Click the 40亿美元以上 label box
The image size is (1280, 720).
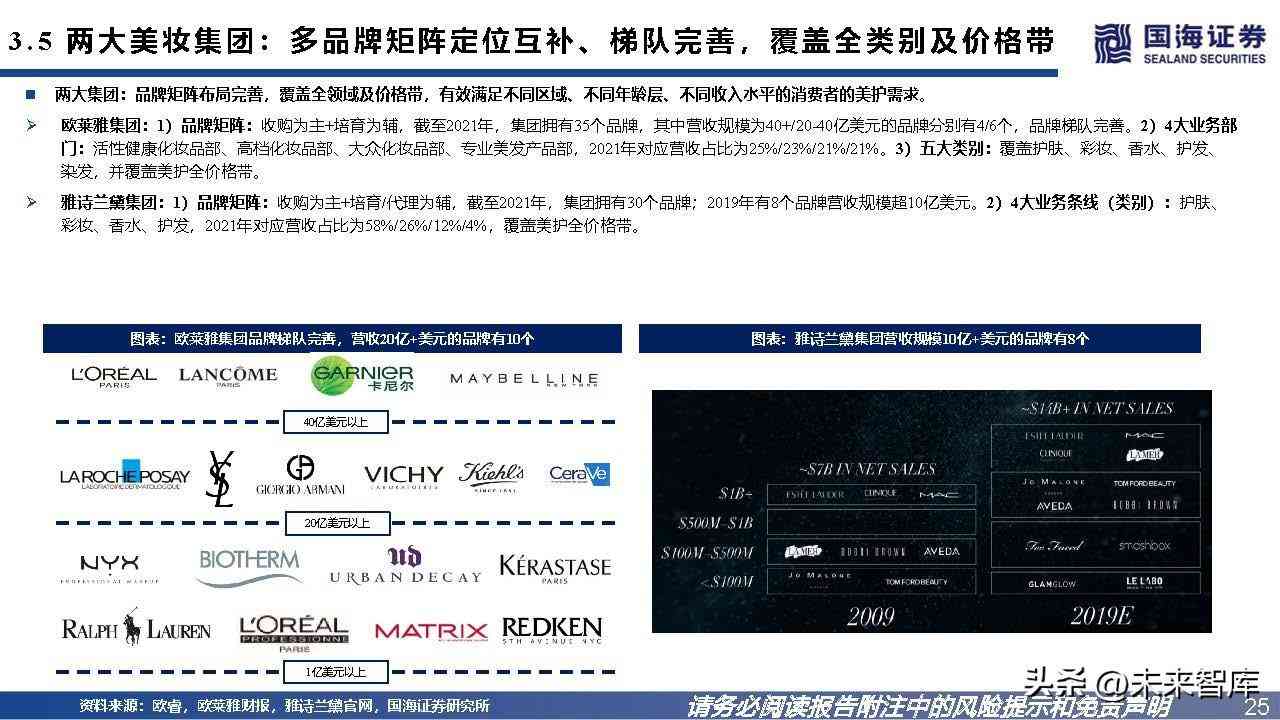click(335, 422)
